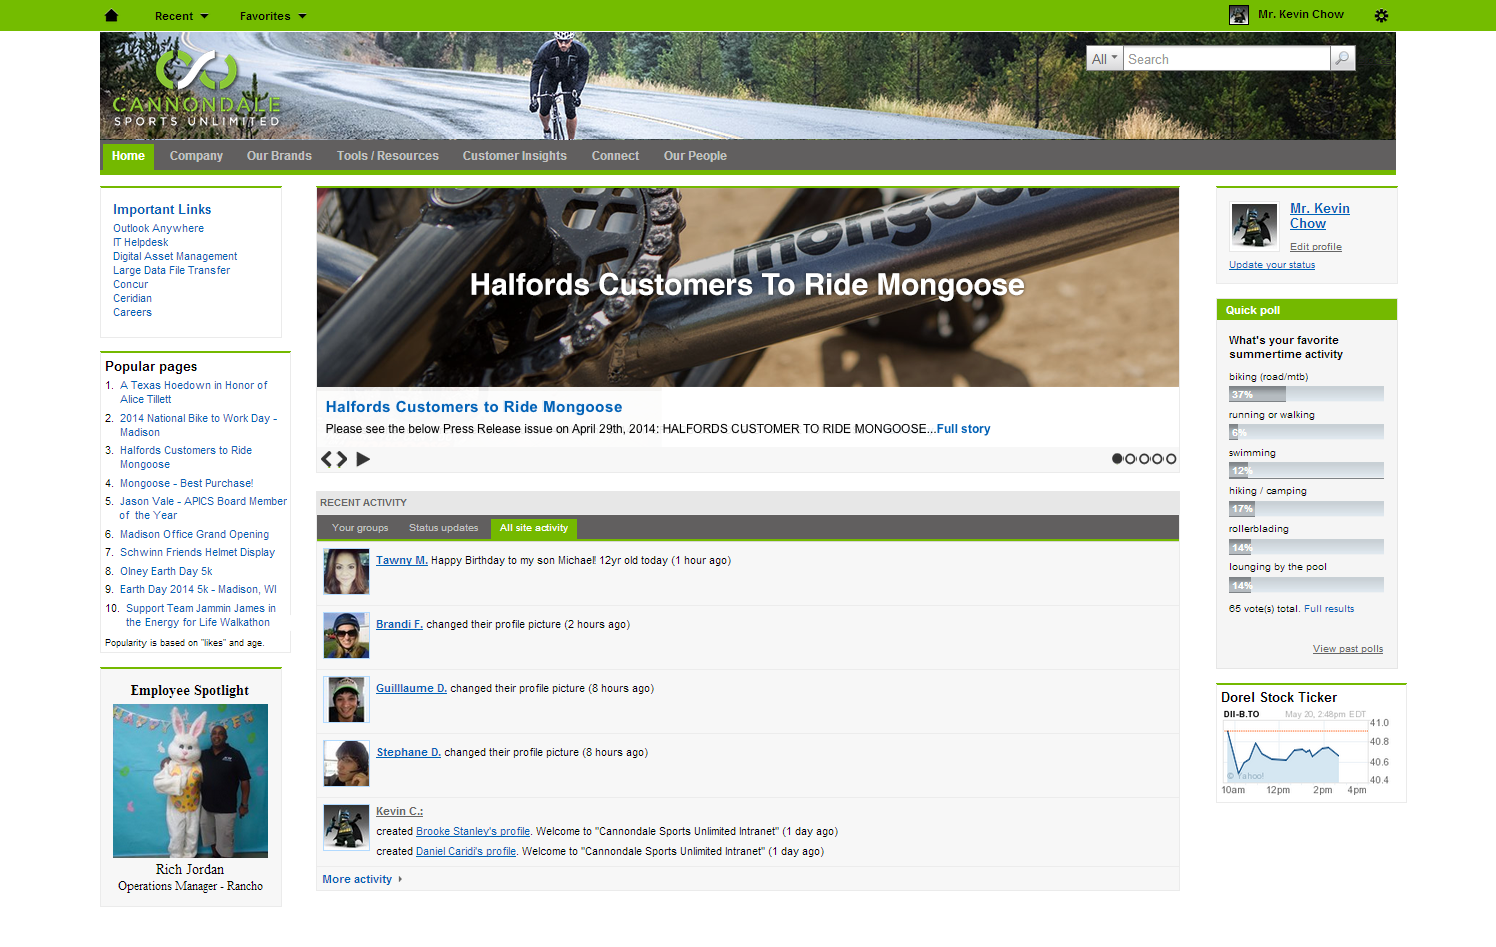Click the Halfords Mongoose banner image
This screenshot has width=1496, height=947.
(748, 287)
